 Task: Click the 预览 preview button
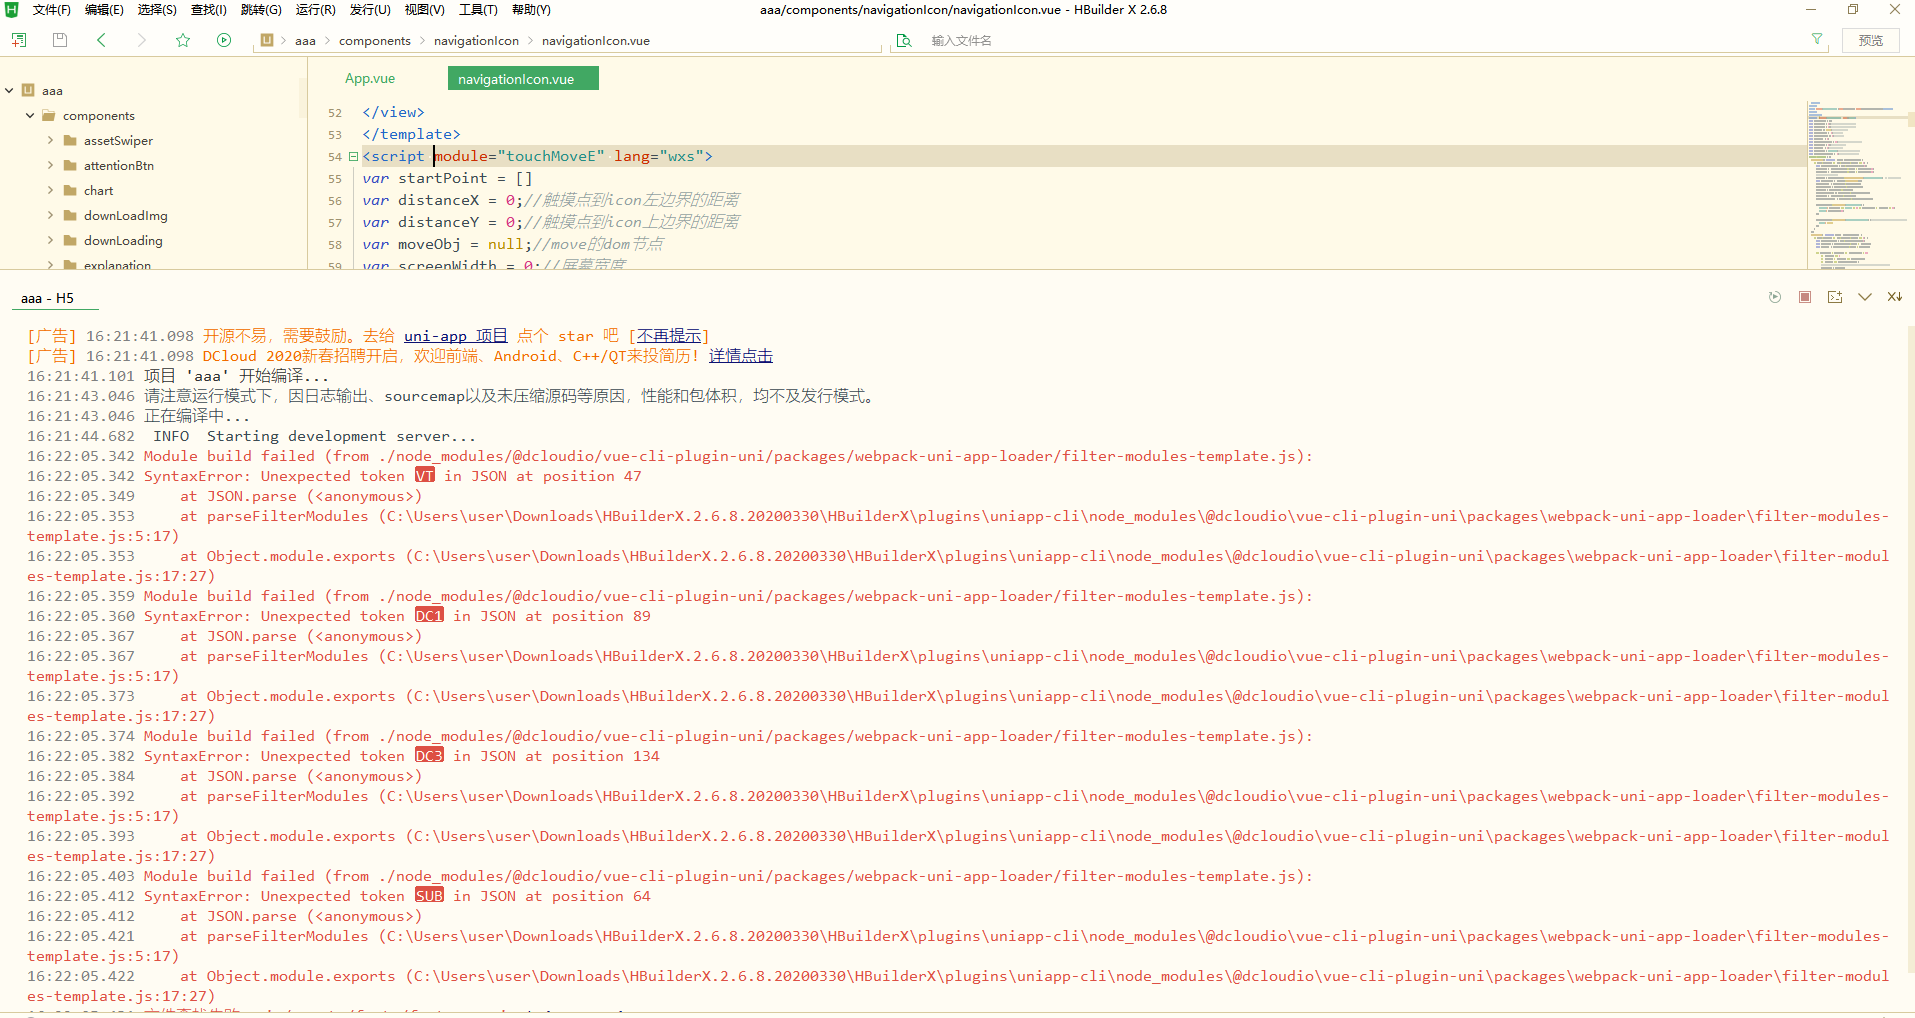pyautogui.click(x=1870, y=41)
